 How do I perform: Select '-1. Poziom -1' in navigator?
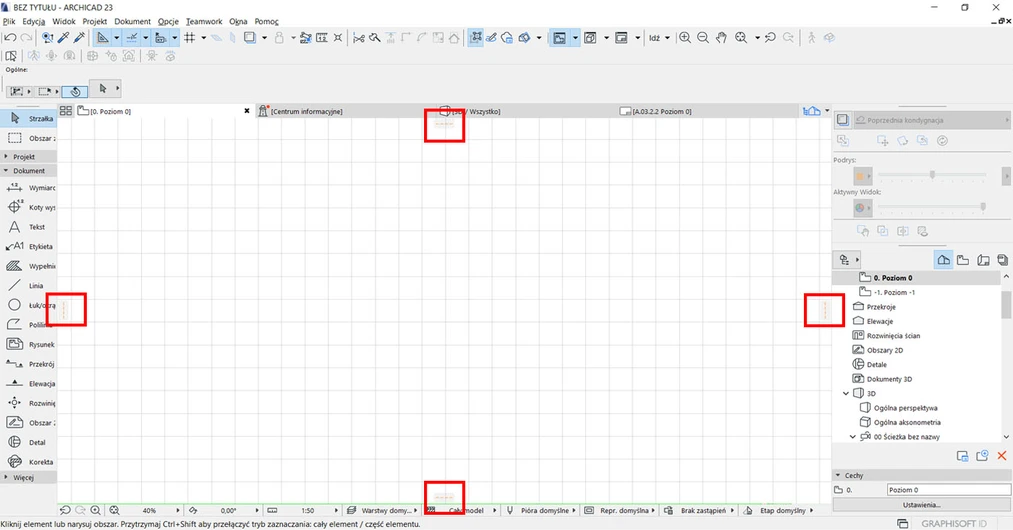point(894,292)
